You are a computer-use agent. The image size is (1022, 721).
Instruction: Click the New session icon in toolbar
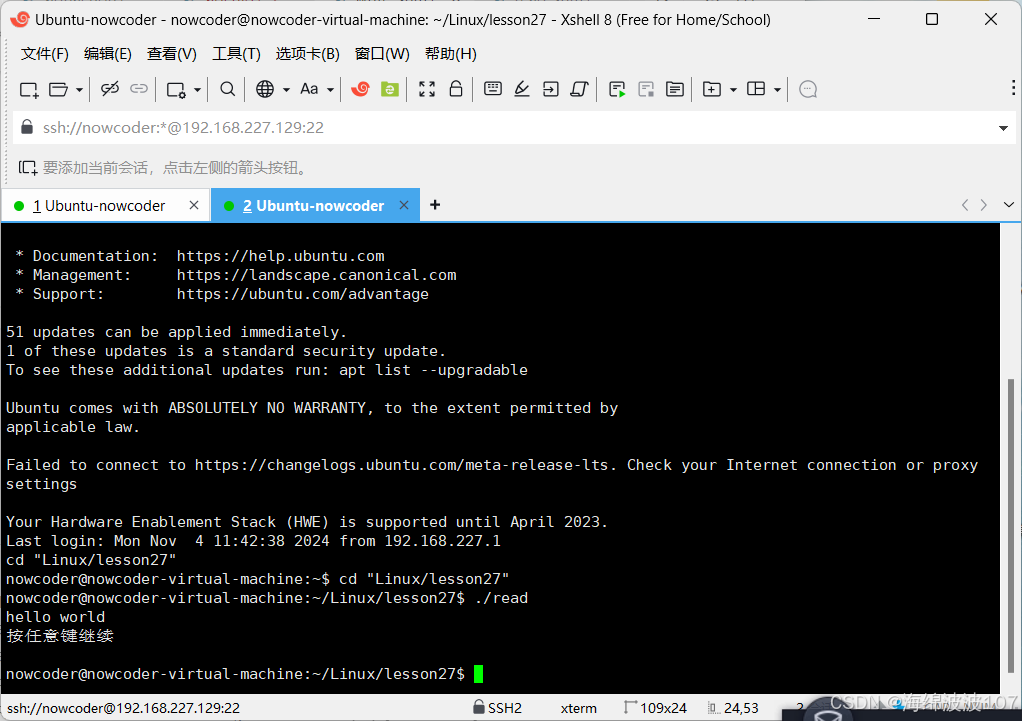click(29, 89)
